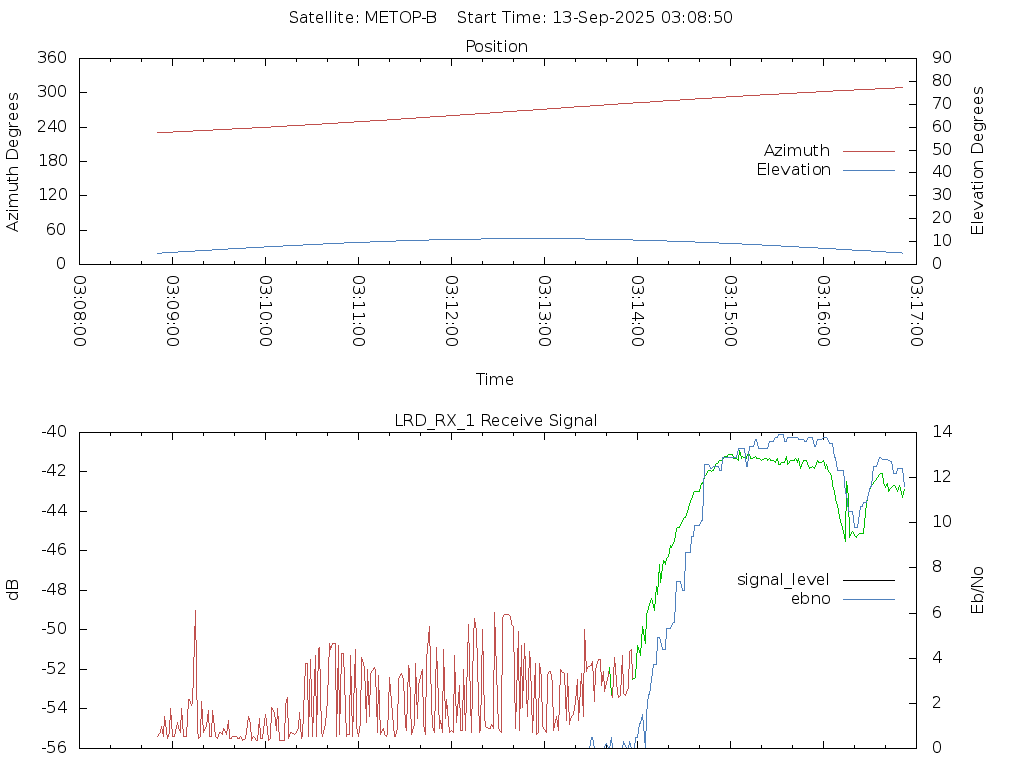Image resolution: width=1024 pixels, height=768 pixels.
Task: Click the 90 elevation axis value
Action: [942, 57]
